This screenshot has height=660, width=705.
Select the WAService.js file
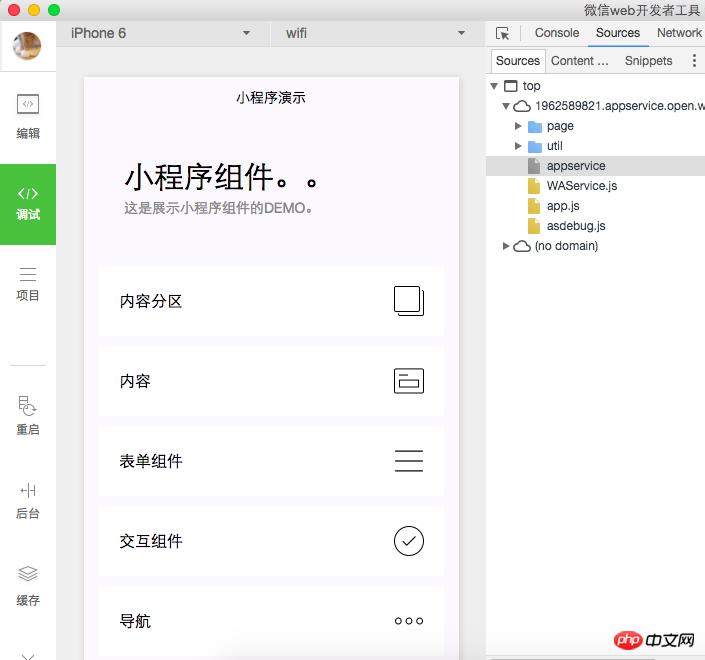pyautogui.click(x=581, y=186)
